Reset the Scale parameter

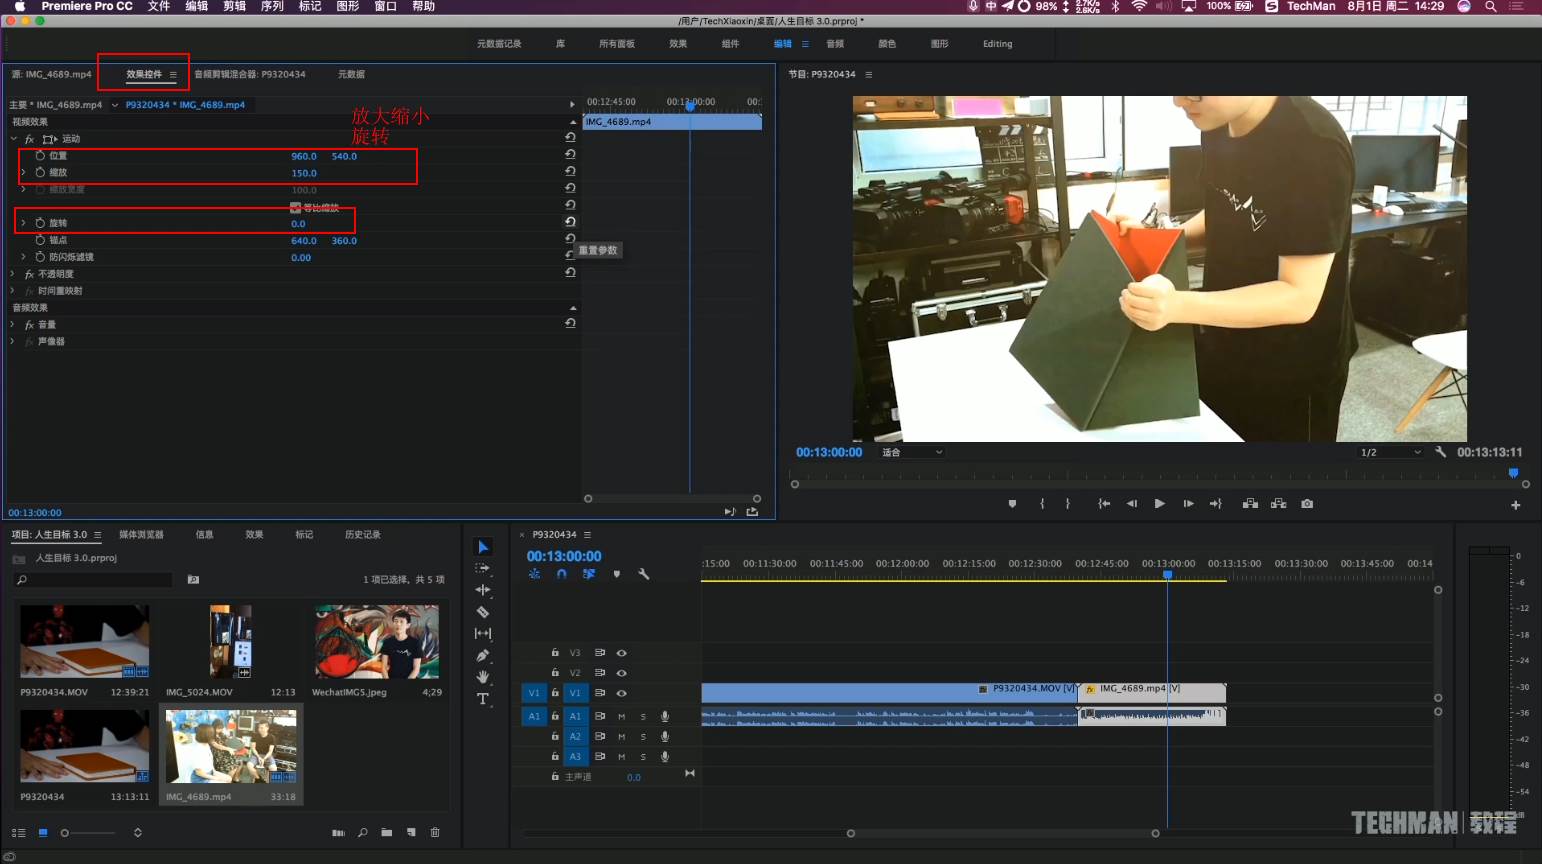tap(570, 172)
